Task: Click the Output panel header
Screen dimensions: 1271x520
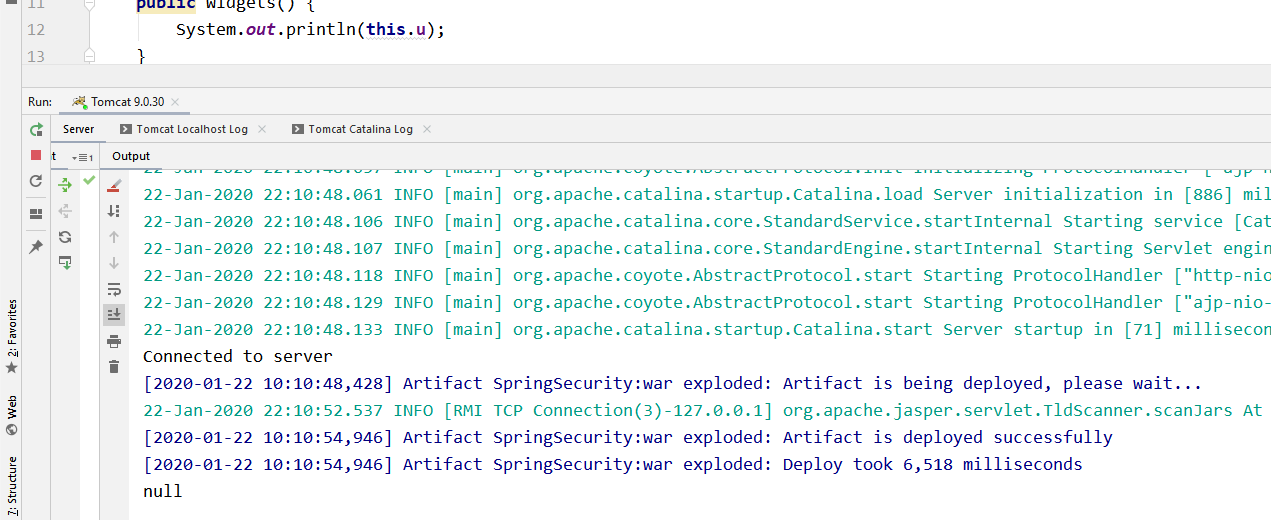Action: click(x=131, y=156)
